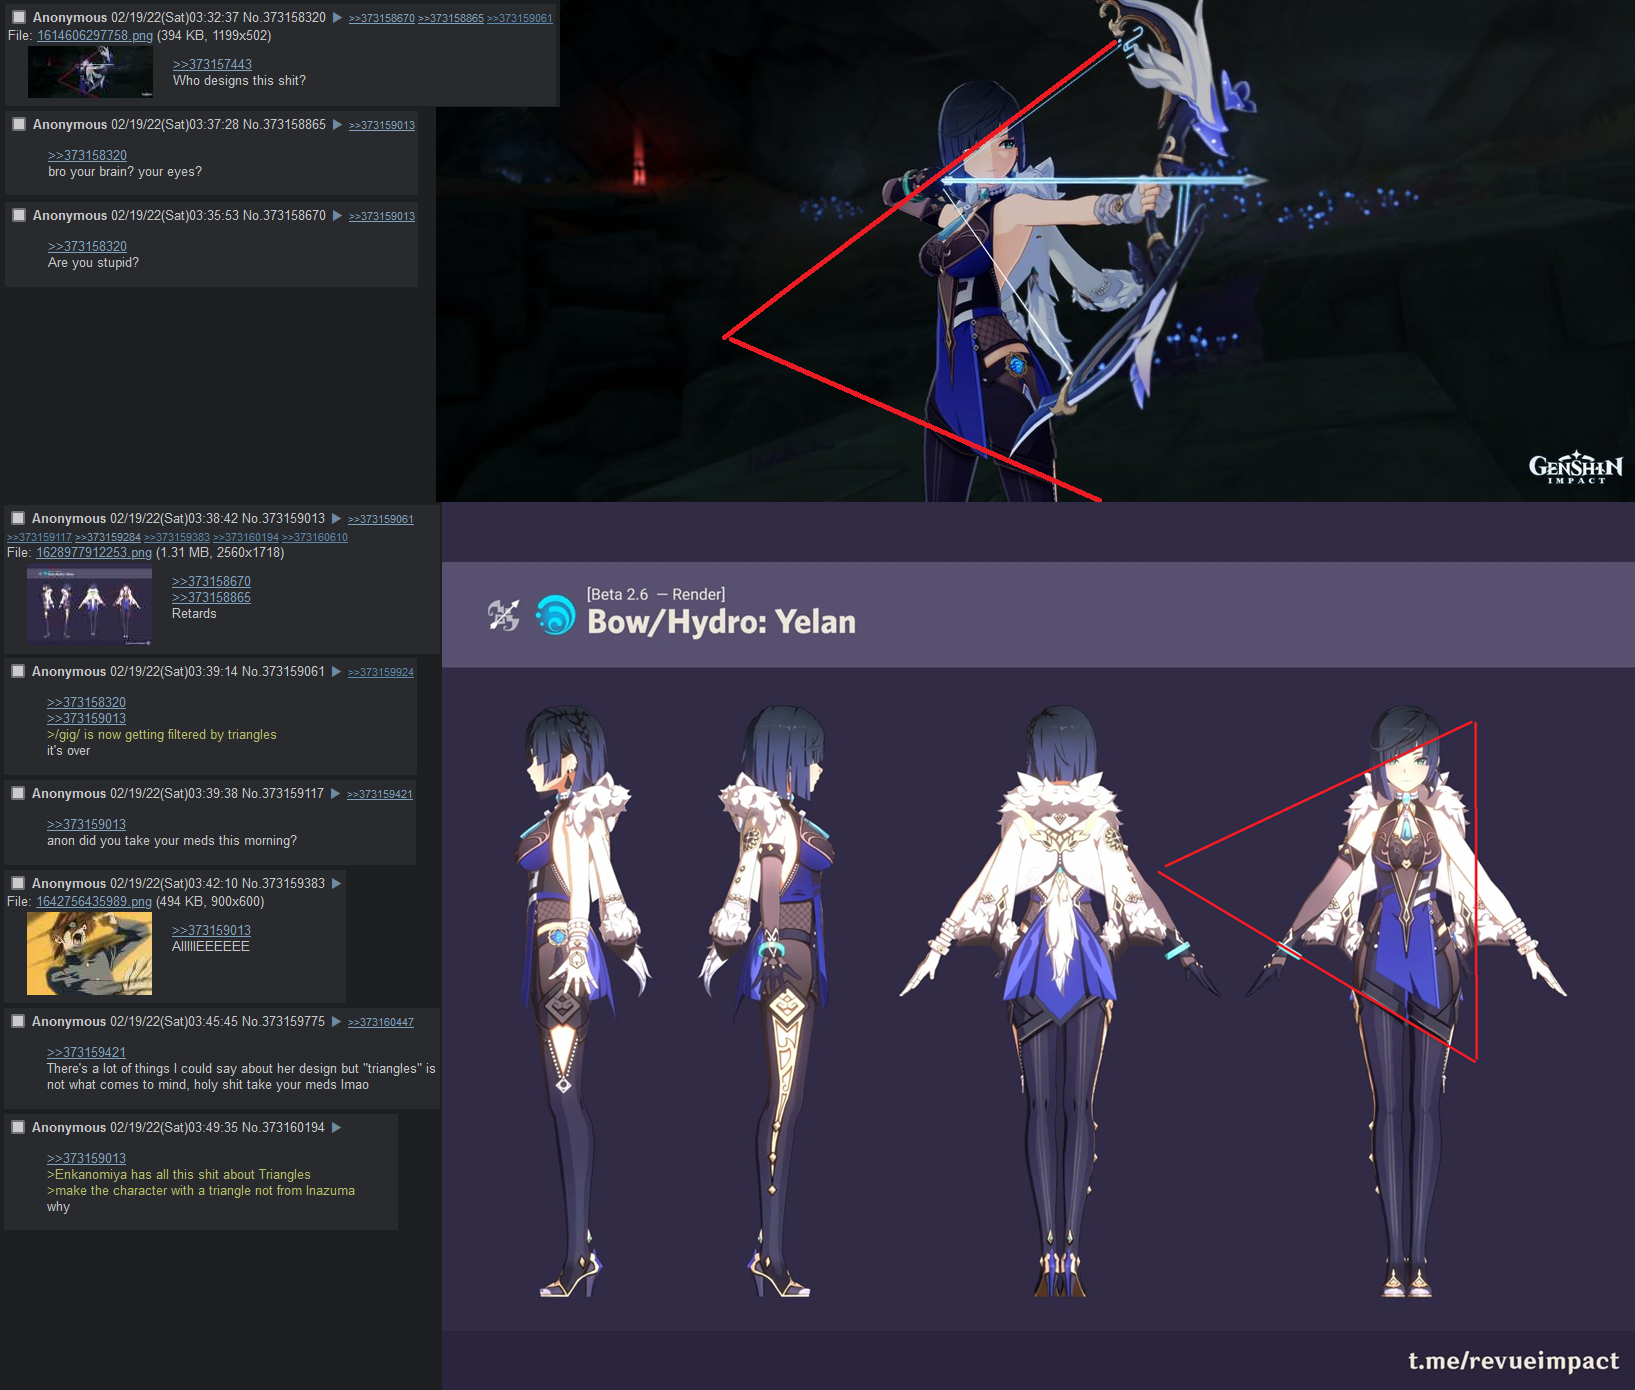This screenshot has height=1390, width=1635.
Task: Open the post menu arrow for No.373159383
Action: click(x=337, y=884)
